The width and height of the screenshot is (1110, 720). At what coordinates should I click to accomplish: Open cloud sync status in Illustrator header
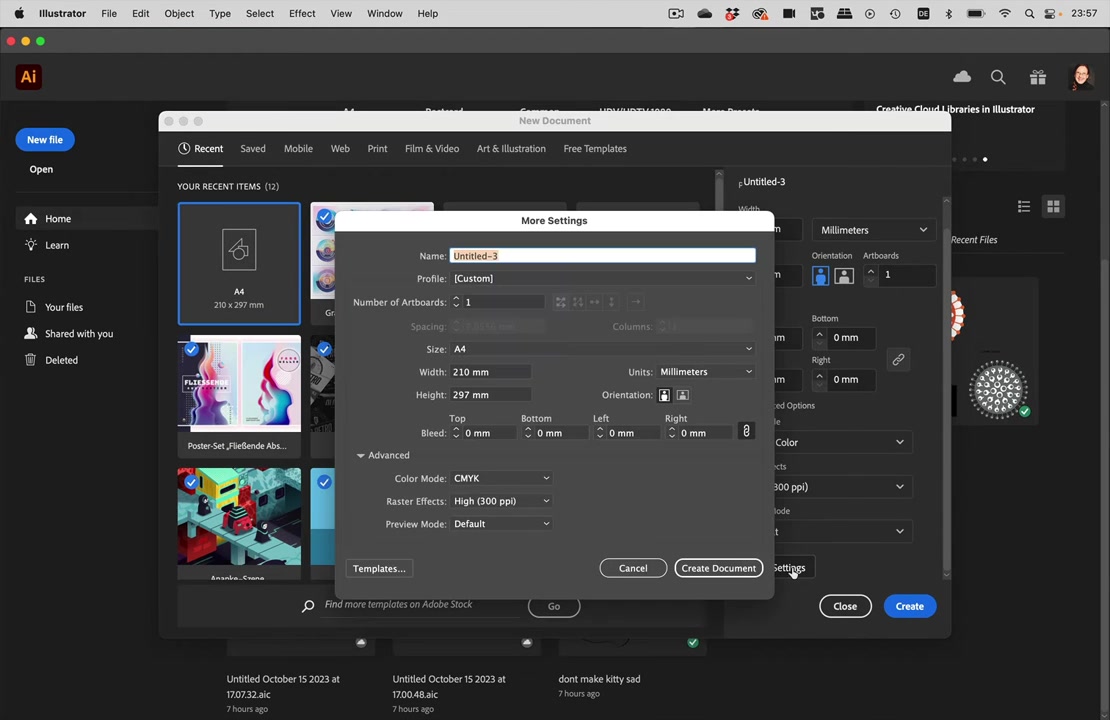pyautogui.click(x=962, y=77)
